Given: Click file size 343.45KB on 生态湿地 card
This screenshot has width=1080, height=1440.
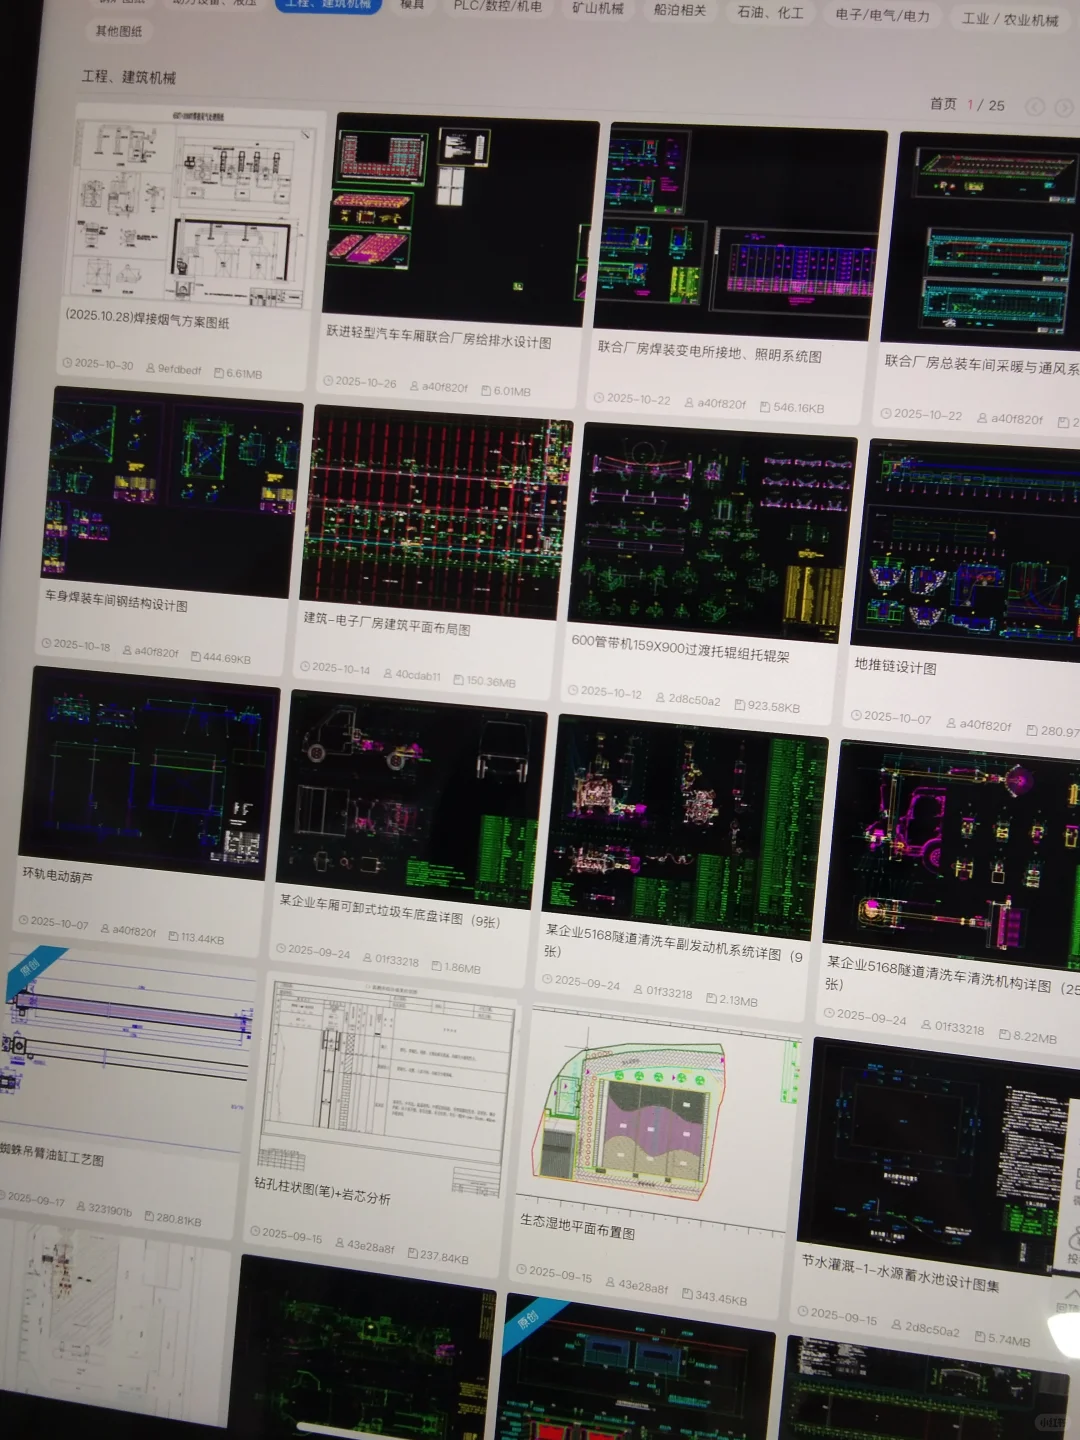Looking at the screenshot, I should (x=721, y=1297).
